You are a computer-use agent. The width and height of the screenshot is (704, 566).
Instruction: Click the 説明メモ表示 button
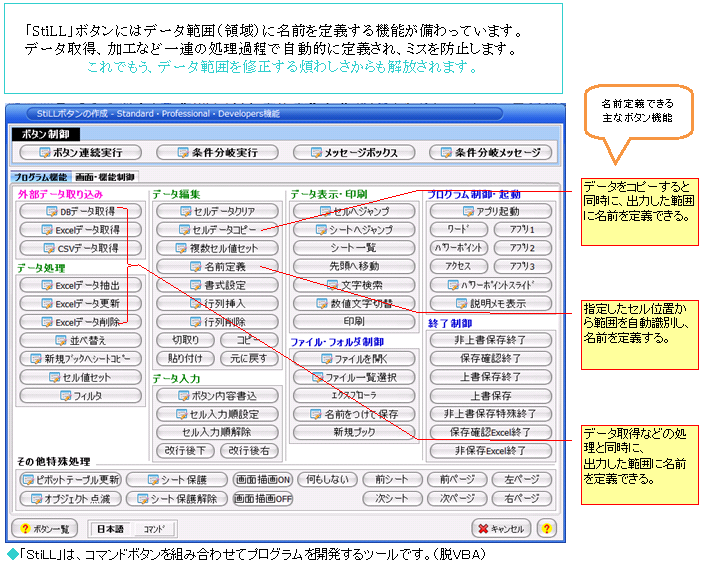tap(490, 304)
